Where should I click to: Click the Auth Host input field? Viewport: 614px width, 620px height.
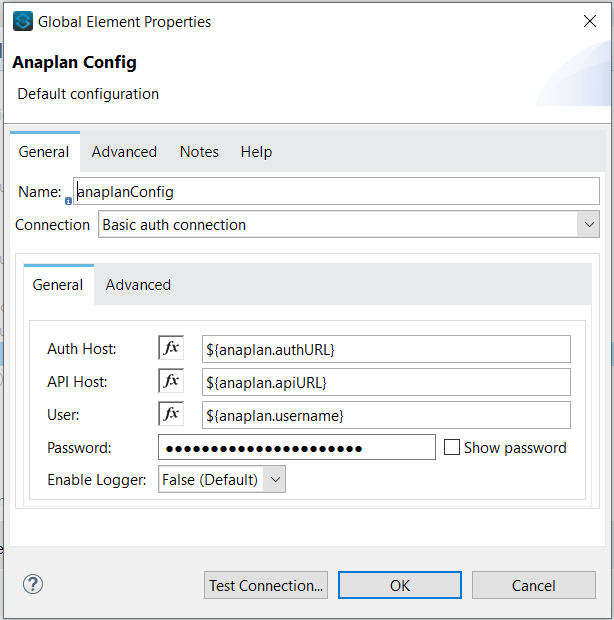386,349
